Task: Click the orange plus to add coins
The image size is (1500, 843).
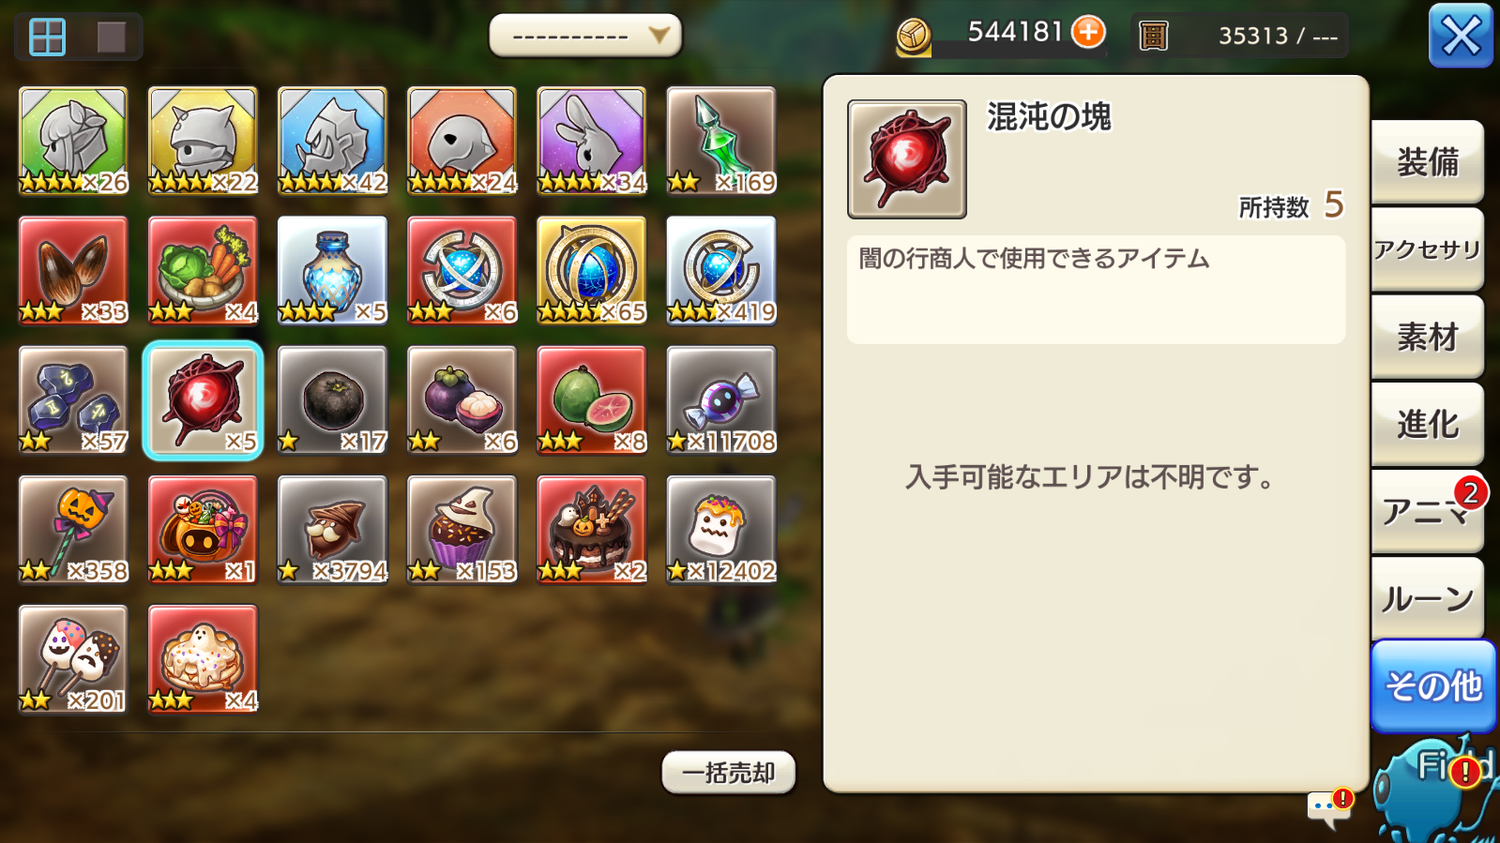Action: [1088, 32]
